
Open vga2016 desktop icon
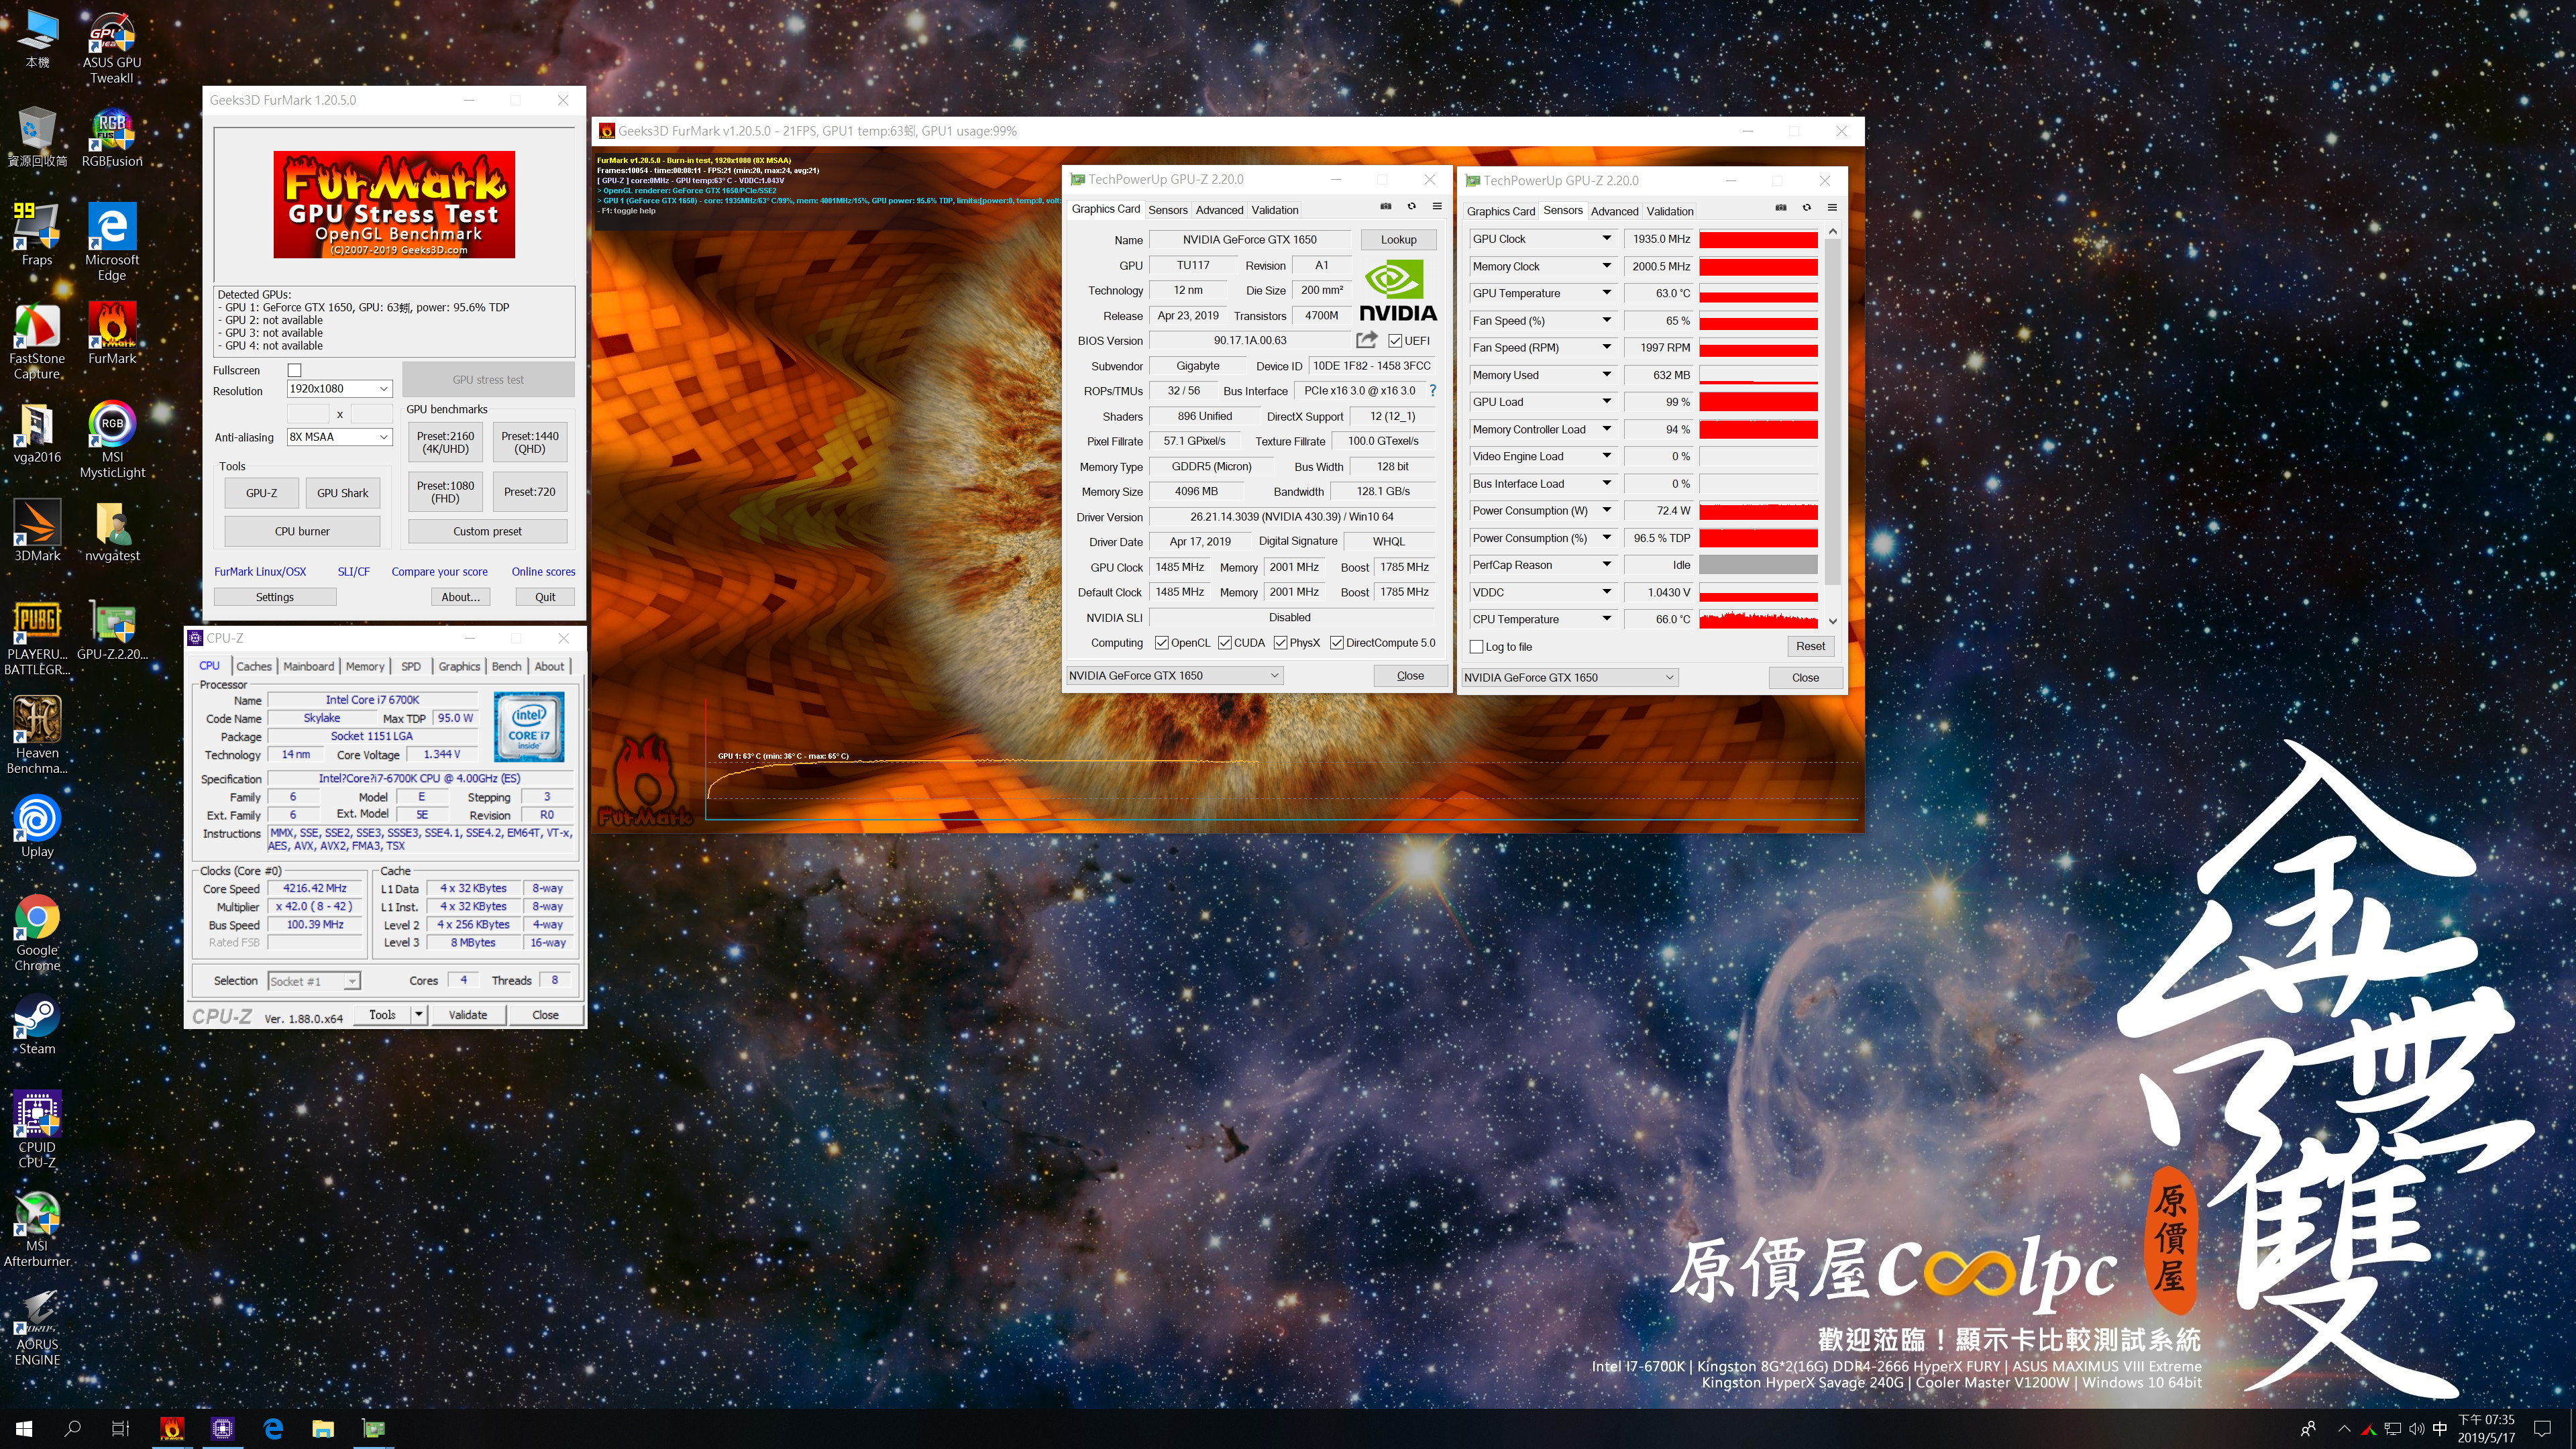coord(37,433)
